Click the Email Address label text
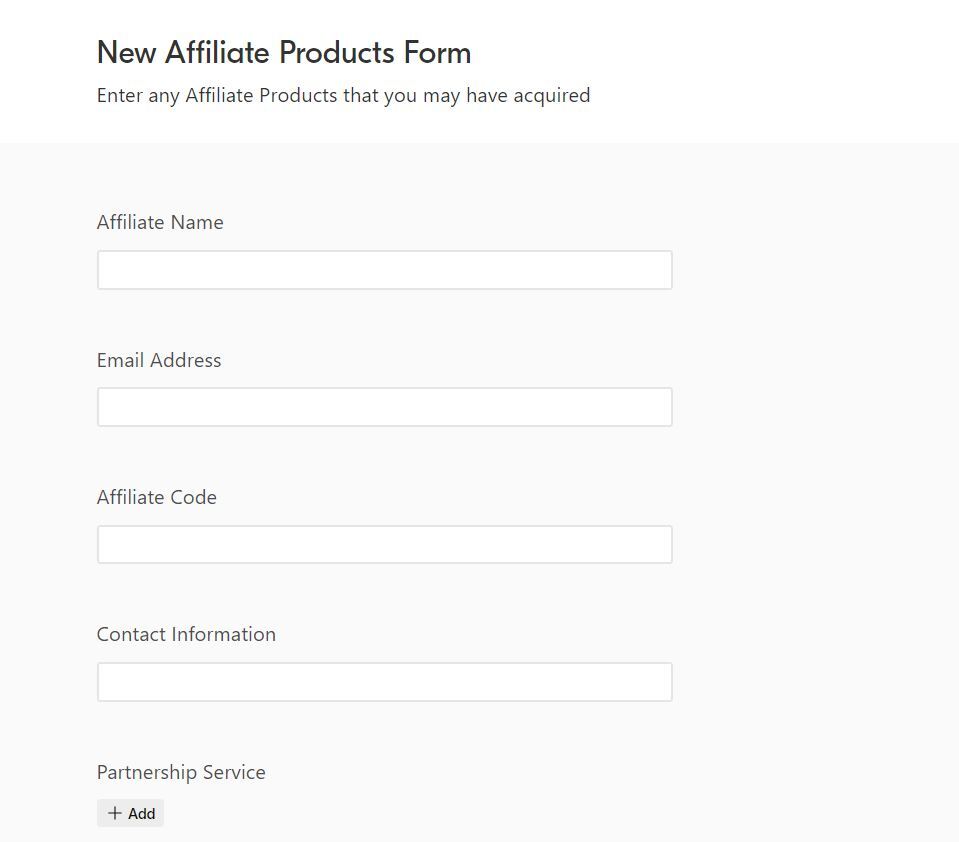 [x=159, y=360]
